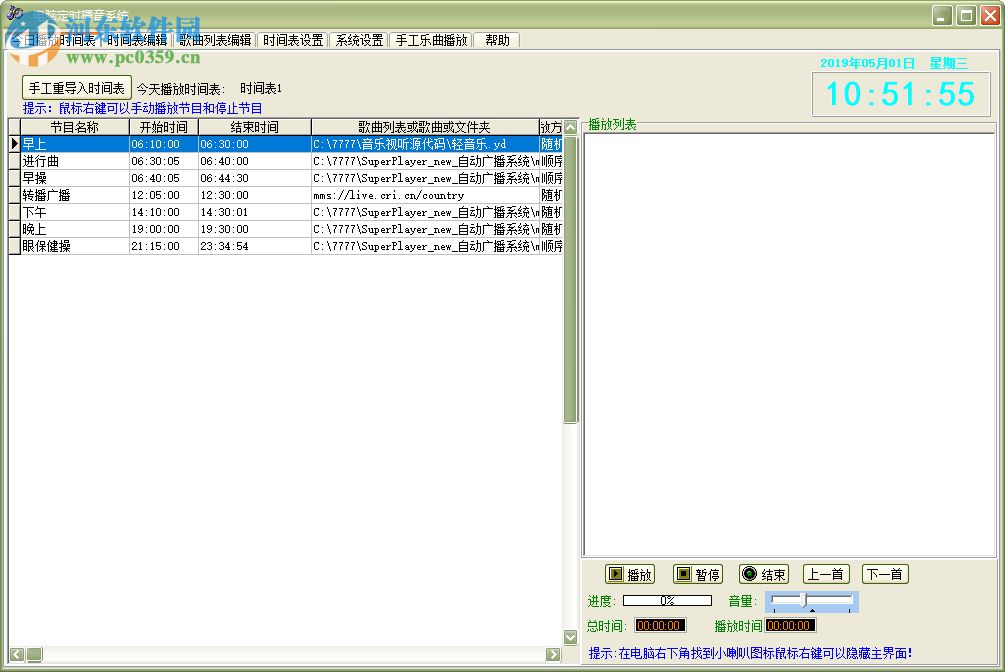
Task: Select the 转播广播 program row
Action: pos(75,195)
